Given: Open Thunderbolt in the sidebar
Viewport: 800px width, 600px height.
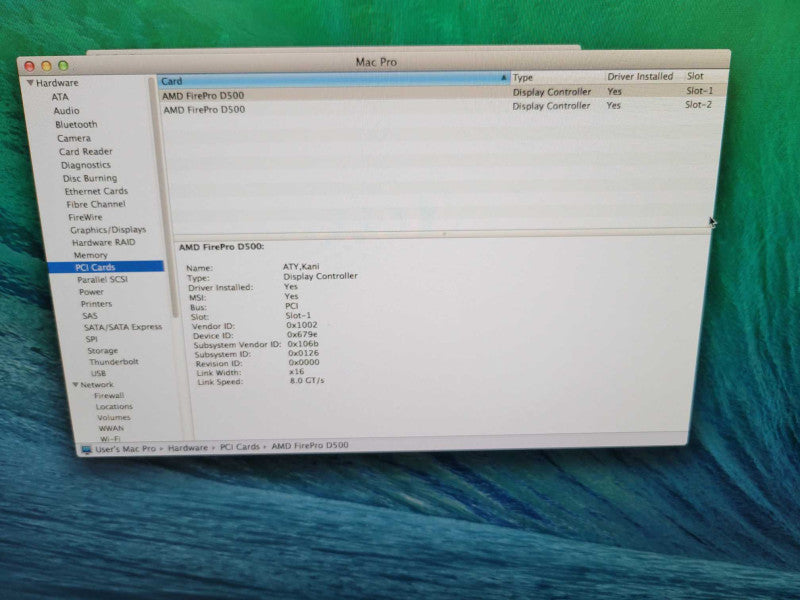Looking at the screenshot, I should pos(113,361).
